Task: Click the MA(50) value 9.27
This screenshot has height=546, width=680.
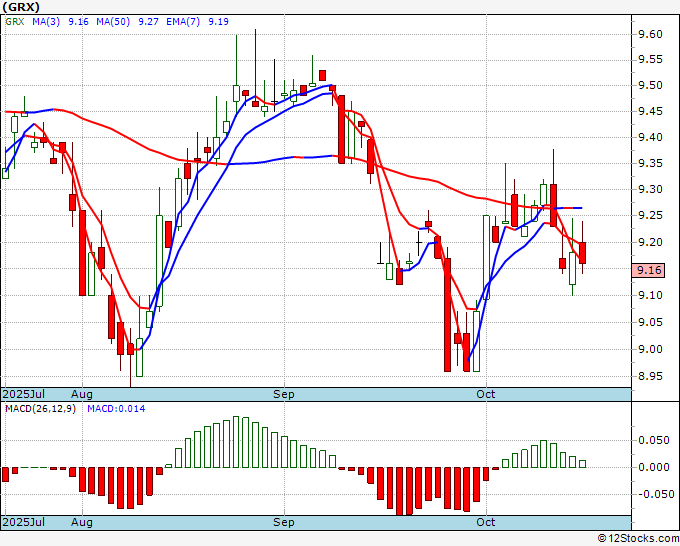Action: coord(148,22)
